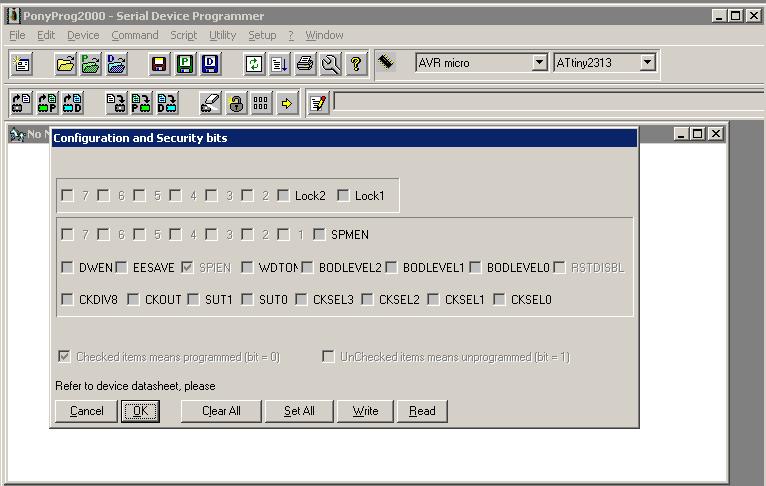Click the Load Script icon

pyautogui.click(x=279, y=64)
